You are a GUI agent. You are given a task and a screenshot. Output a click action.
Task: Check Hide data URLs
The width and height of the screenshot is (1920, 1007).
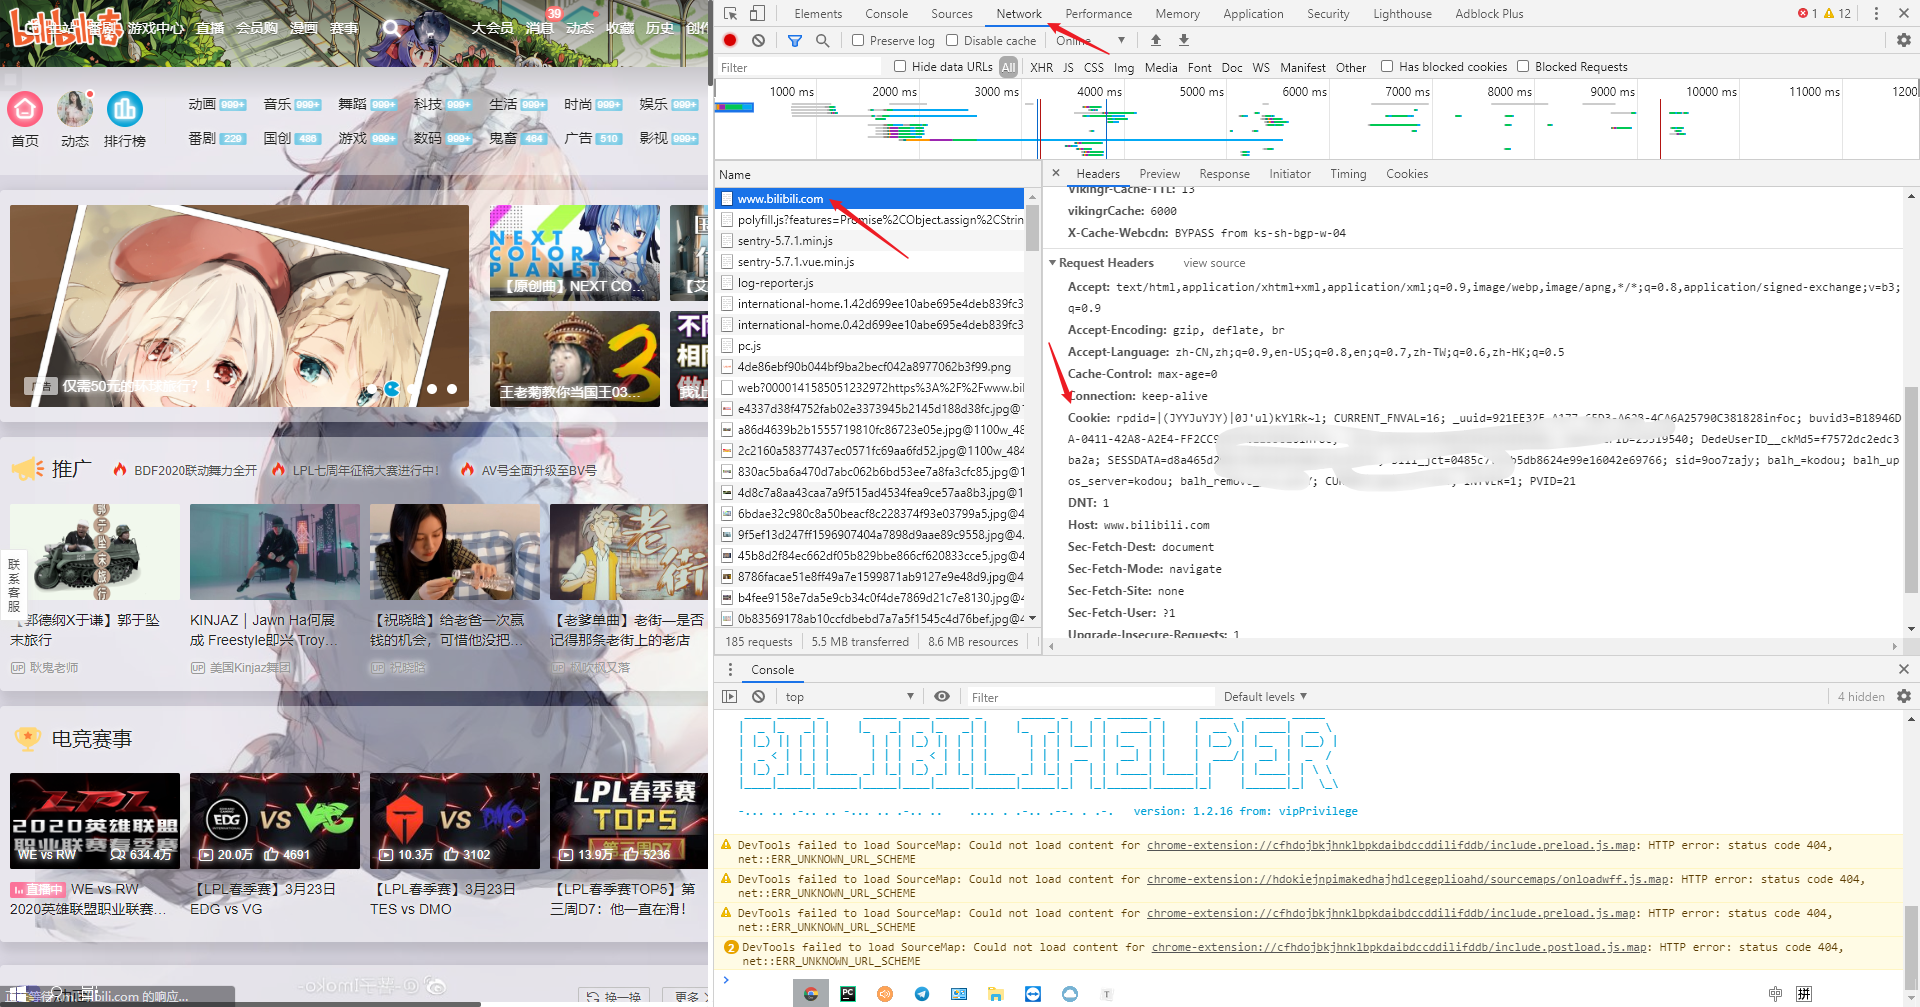900,66
